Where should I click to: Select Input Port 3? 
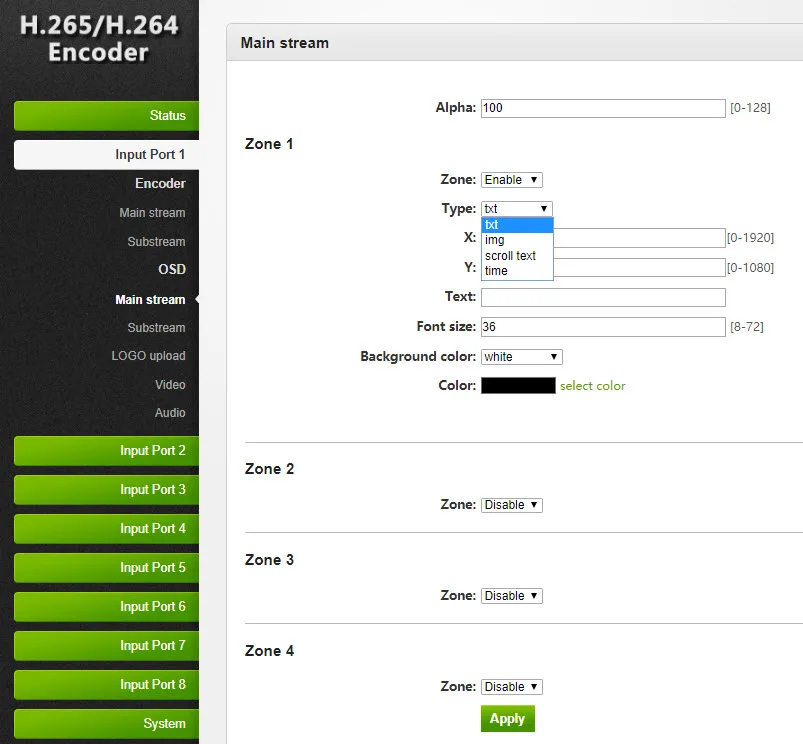(107, 490)
